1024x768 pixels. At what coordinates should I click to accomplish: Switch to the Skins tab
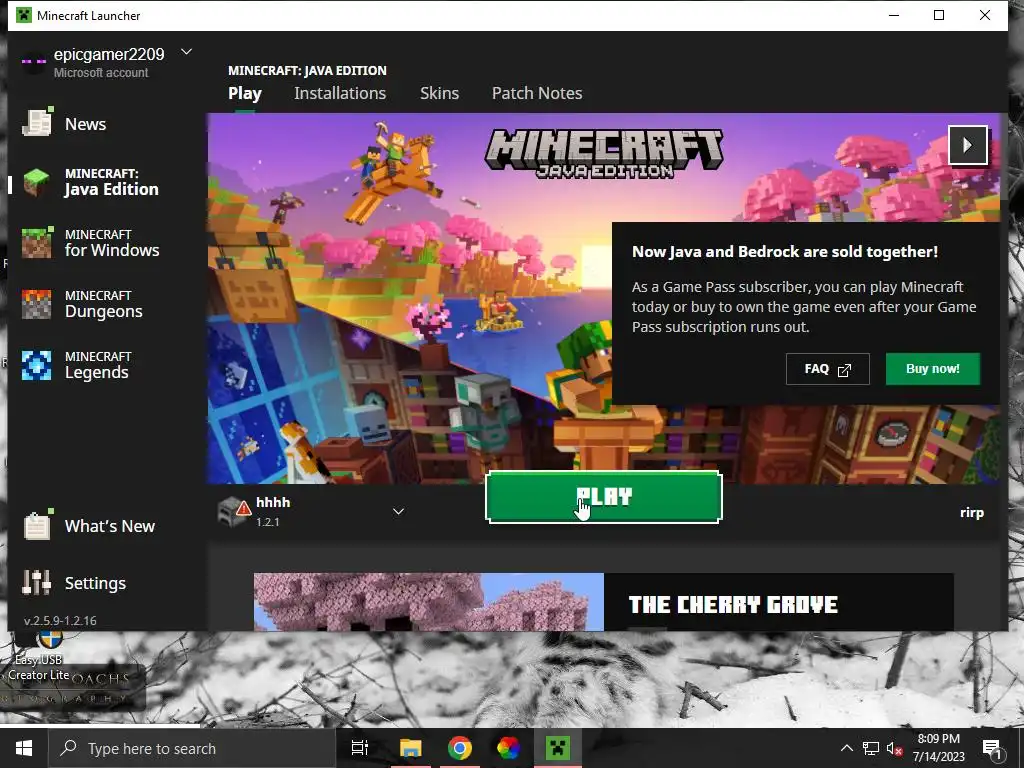[x=440, y=93]
